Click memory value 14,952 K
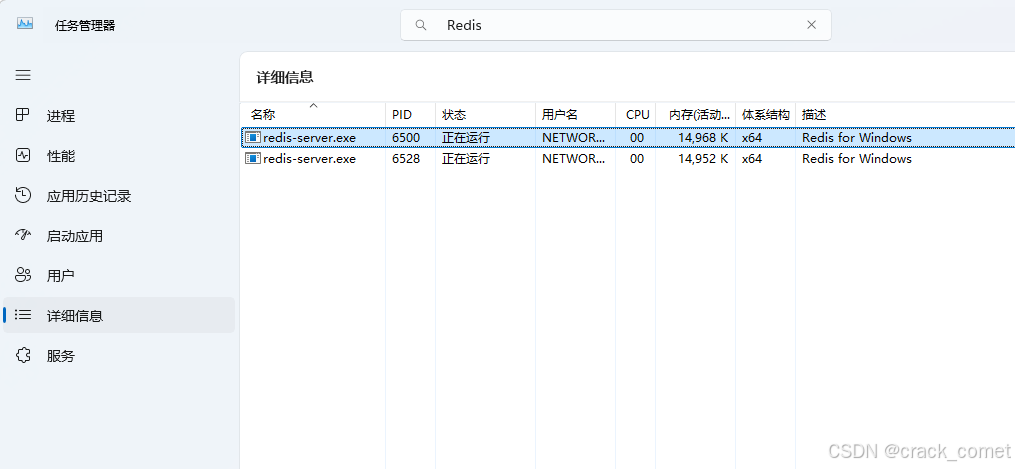 coord(703,158)
